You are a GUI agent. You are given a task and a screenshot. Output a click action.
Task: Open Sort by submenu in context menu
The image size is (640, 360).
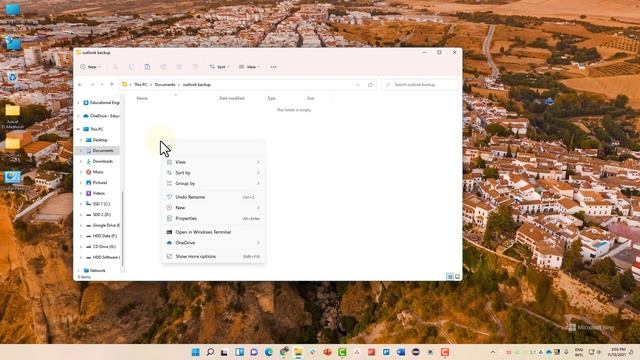click(x=213, y=173)
